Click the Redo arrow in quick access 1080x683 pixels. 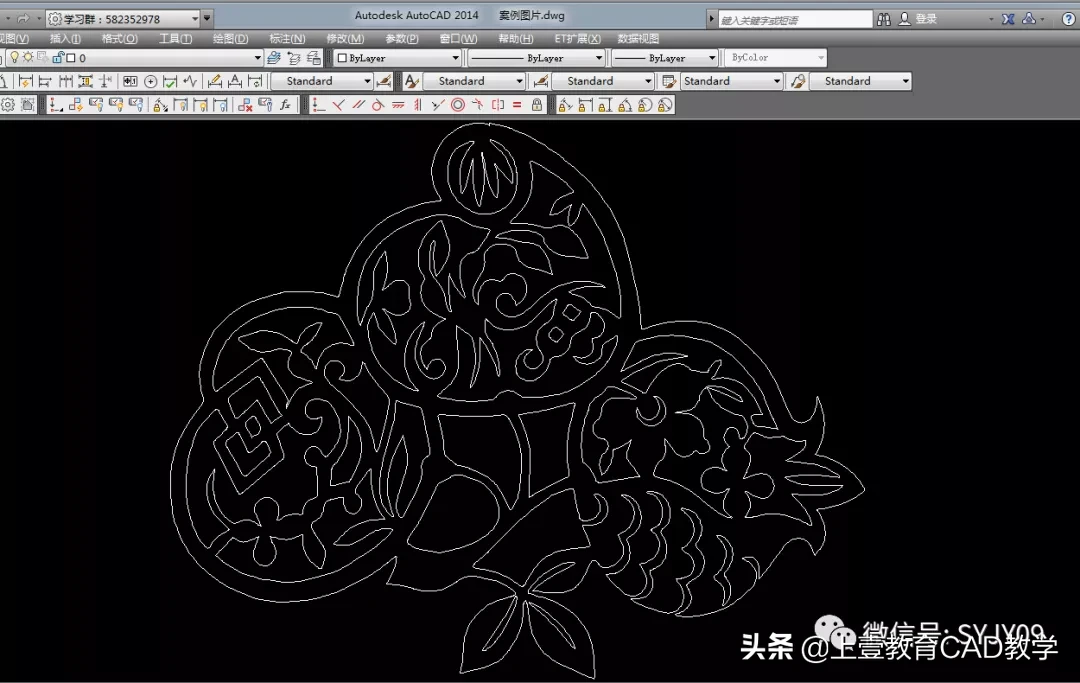23,19
